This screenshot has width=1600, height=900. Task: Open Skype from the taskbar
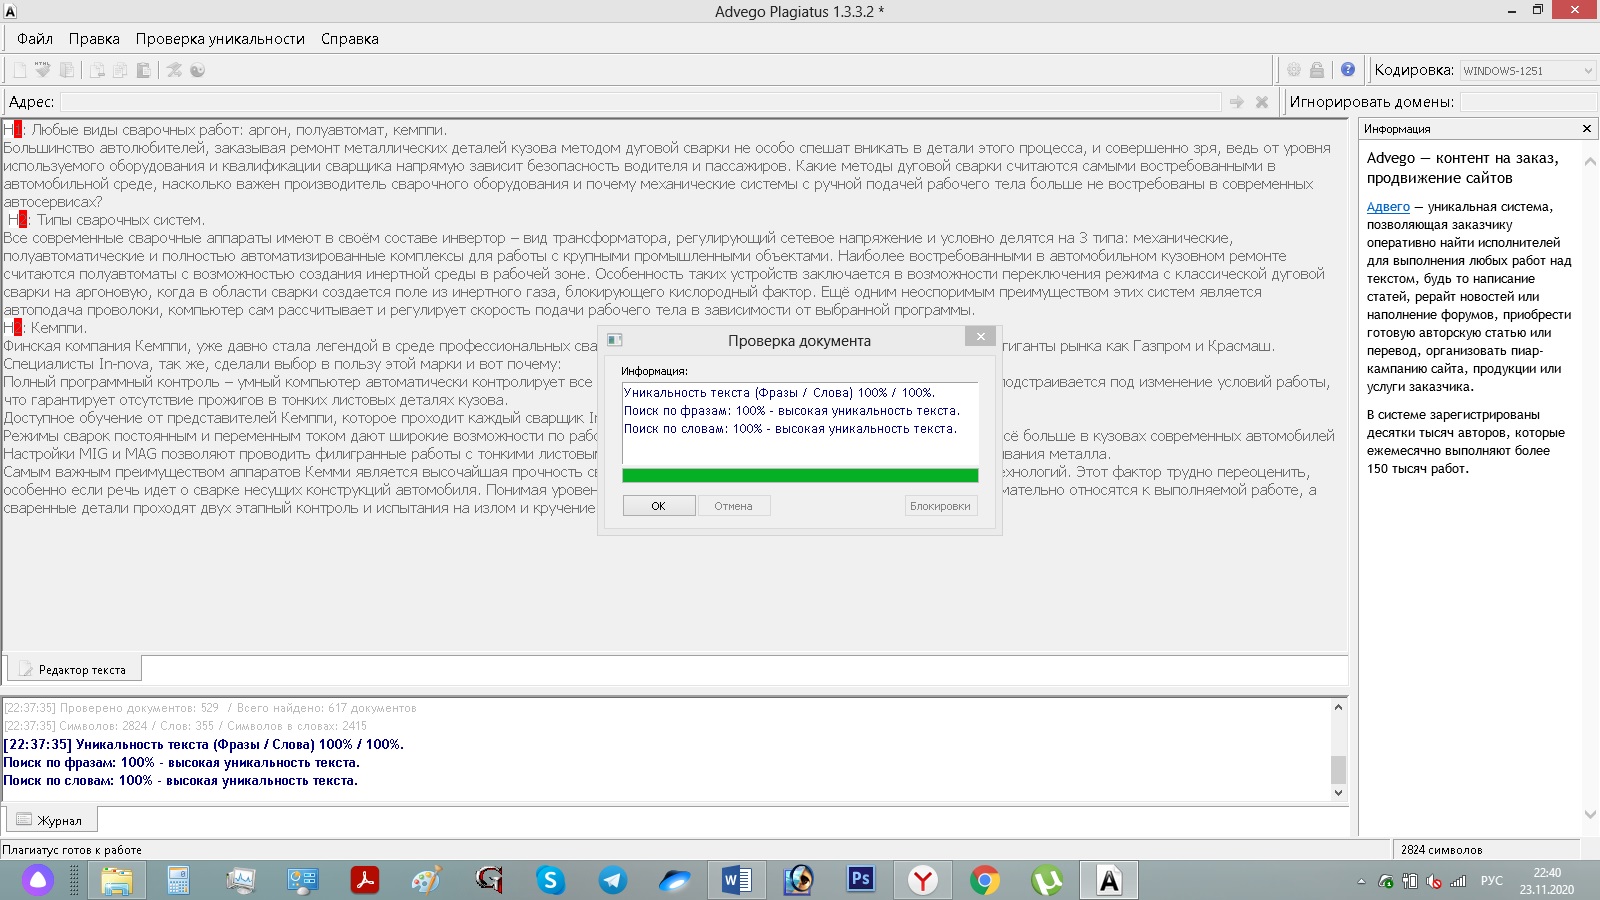(x=550, y=880)
